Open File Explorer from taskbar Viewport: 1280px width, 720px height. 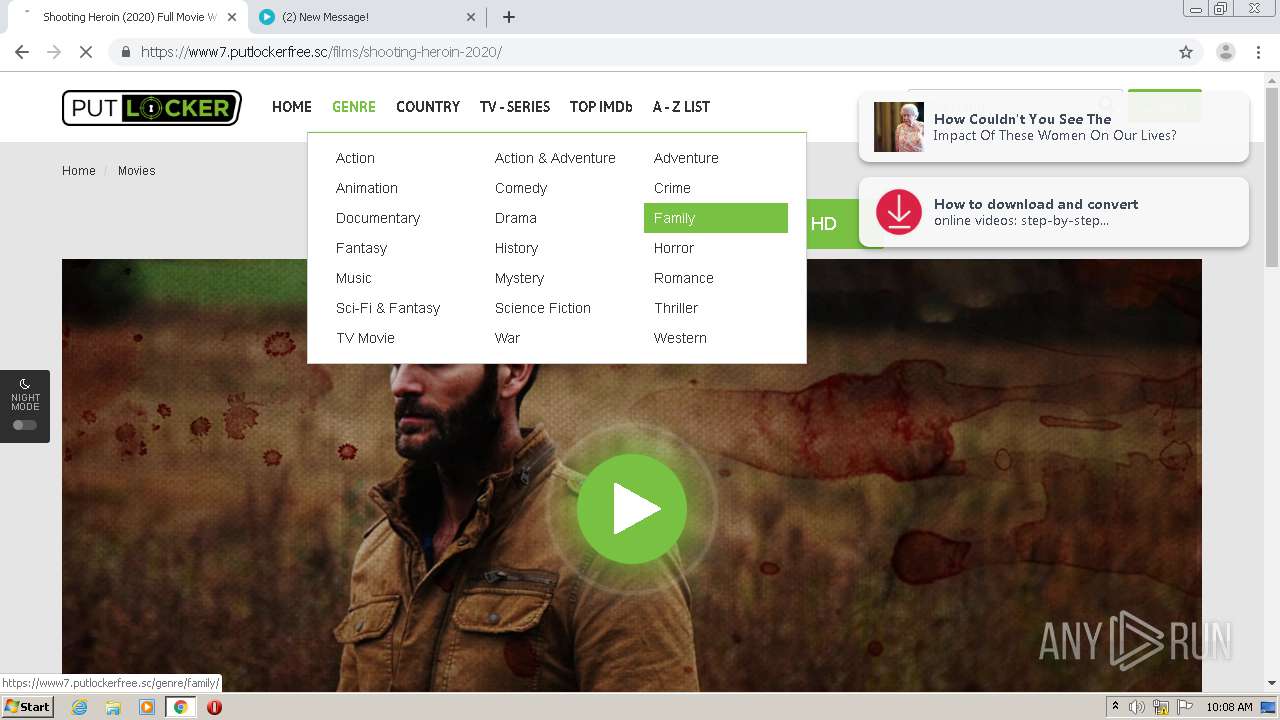(x=113, y=707)
